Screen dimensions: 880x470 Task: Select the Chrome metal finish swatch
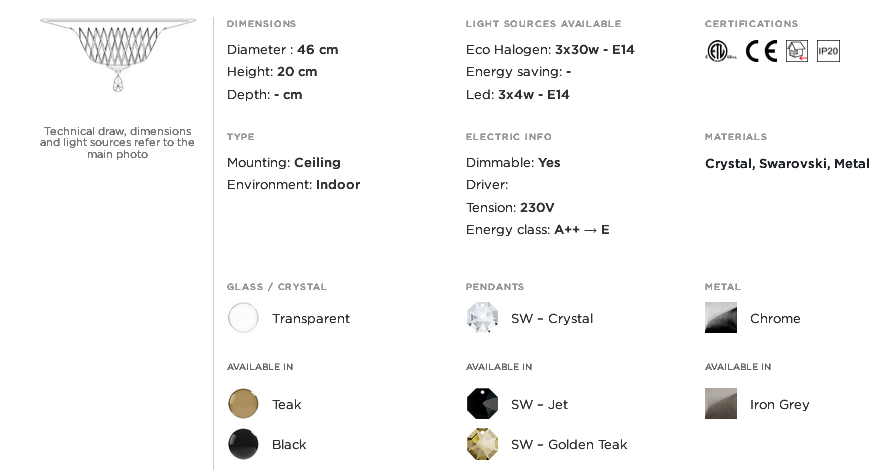coord(721,318)
